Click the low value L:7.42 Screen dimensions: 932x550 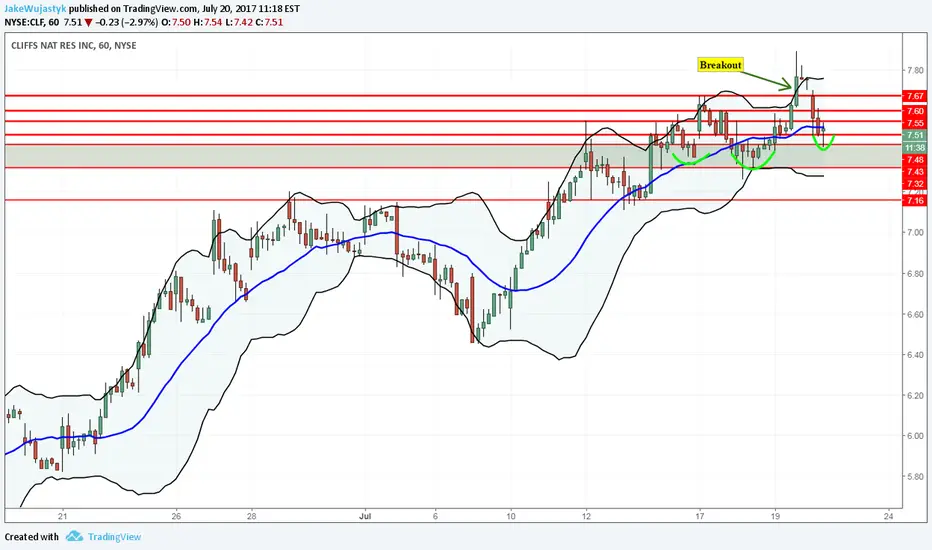pyautogui.click(x=239, y=23)
